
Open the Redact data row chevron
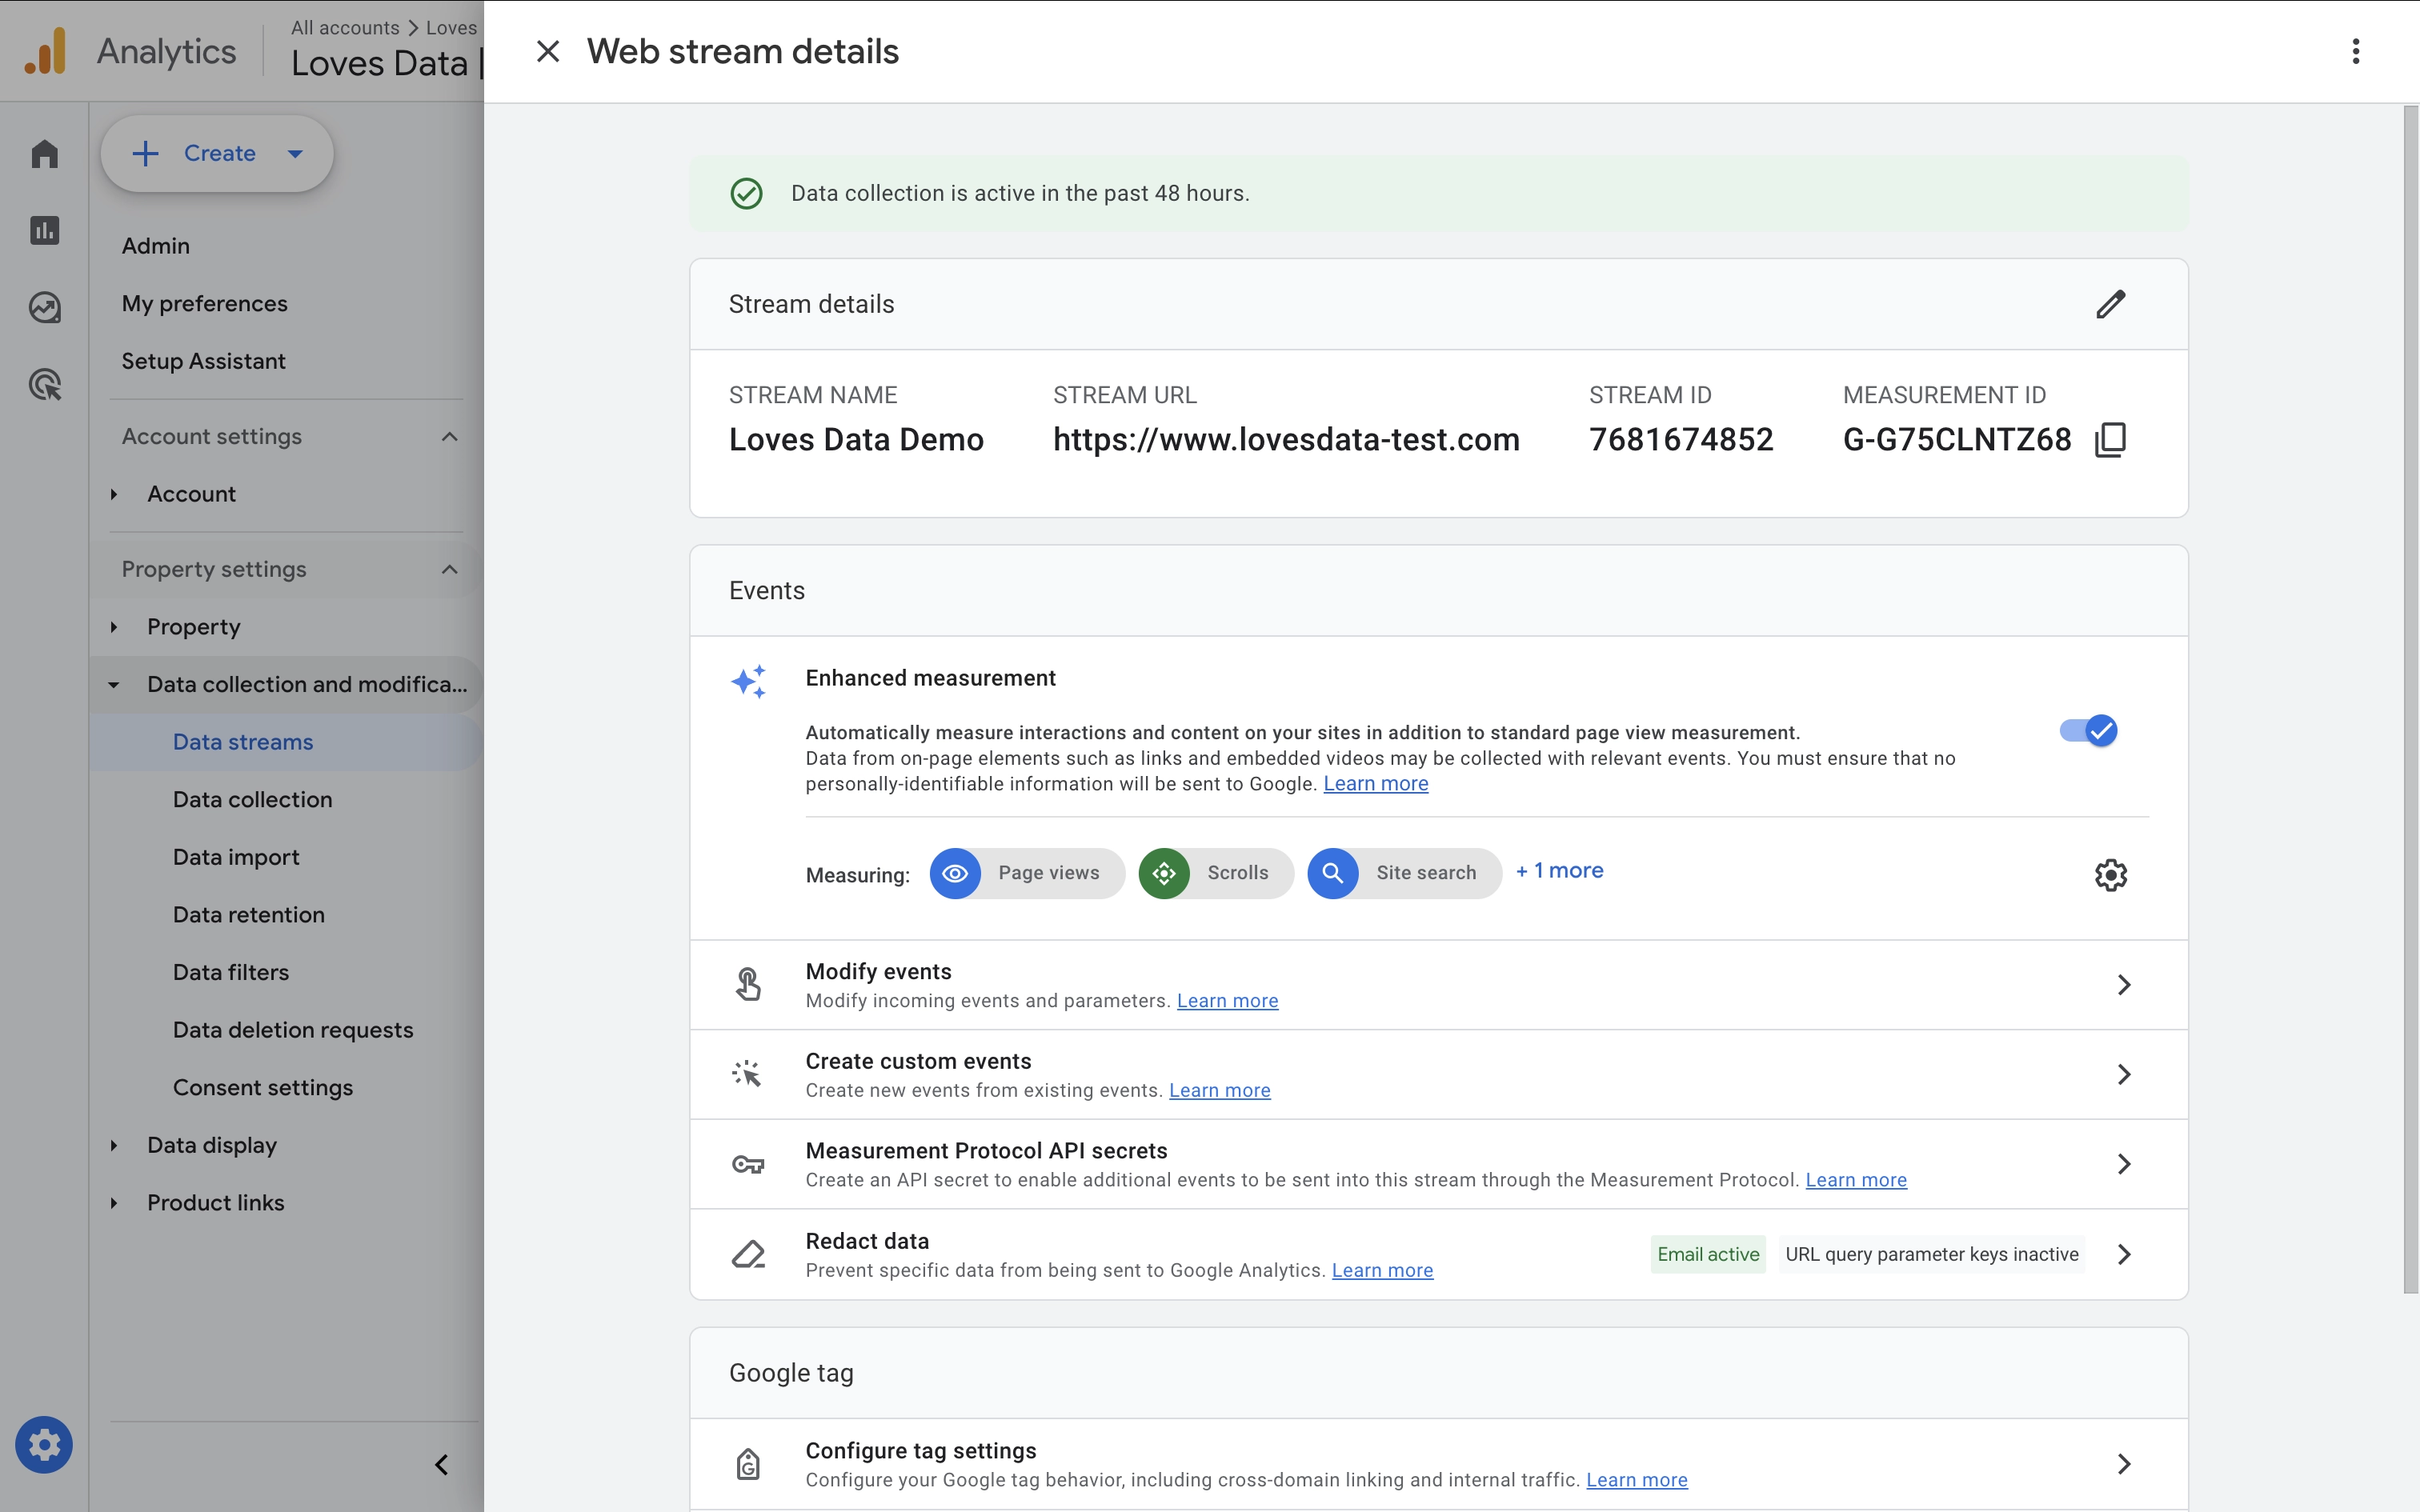click(x=2124, y=1254)
